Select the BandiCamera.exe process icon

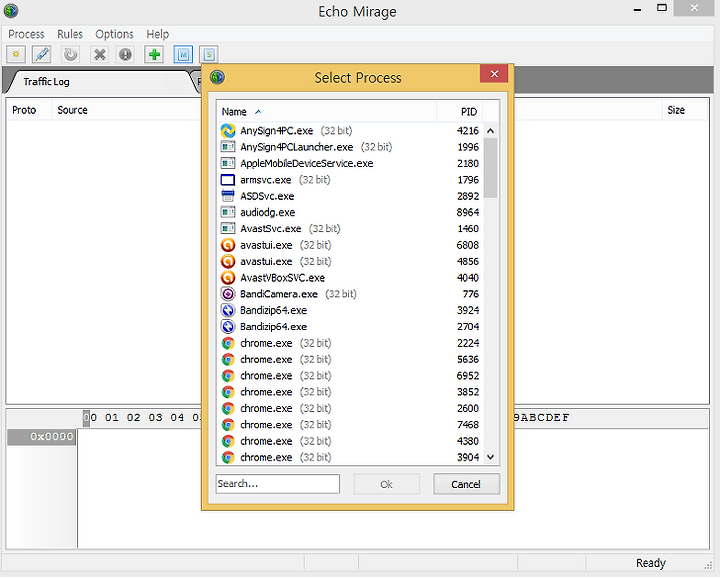pyautogui.click(x=228, y=294)
